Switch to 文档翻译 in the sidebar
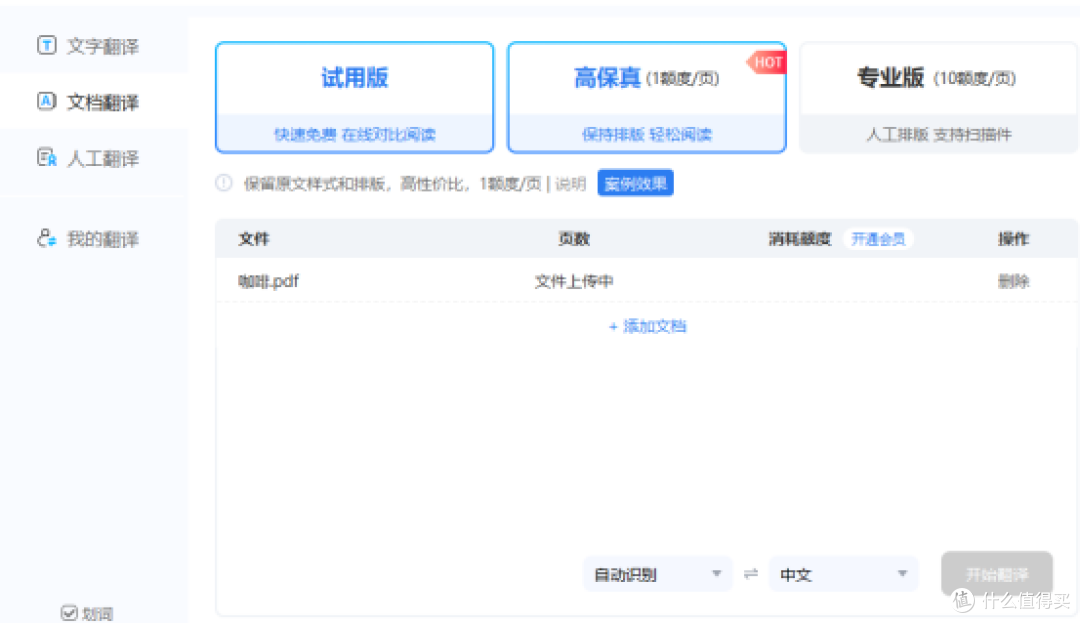1080x623 pixels. tap(94, 102)
